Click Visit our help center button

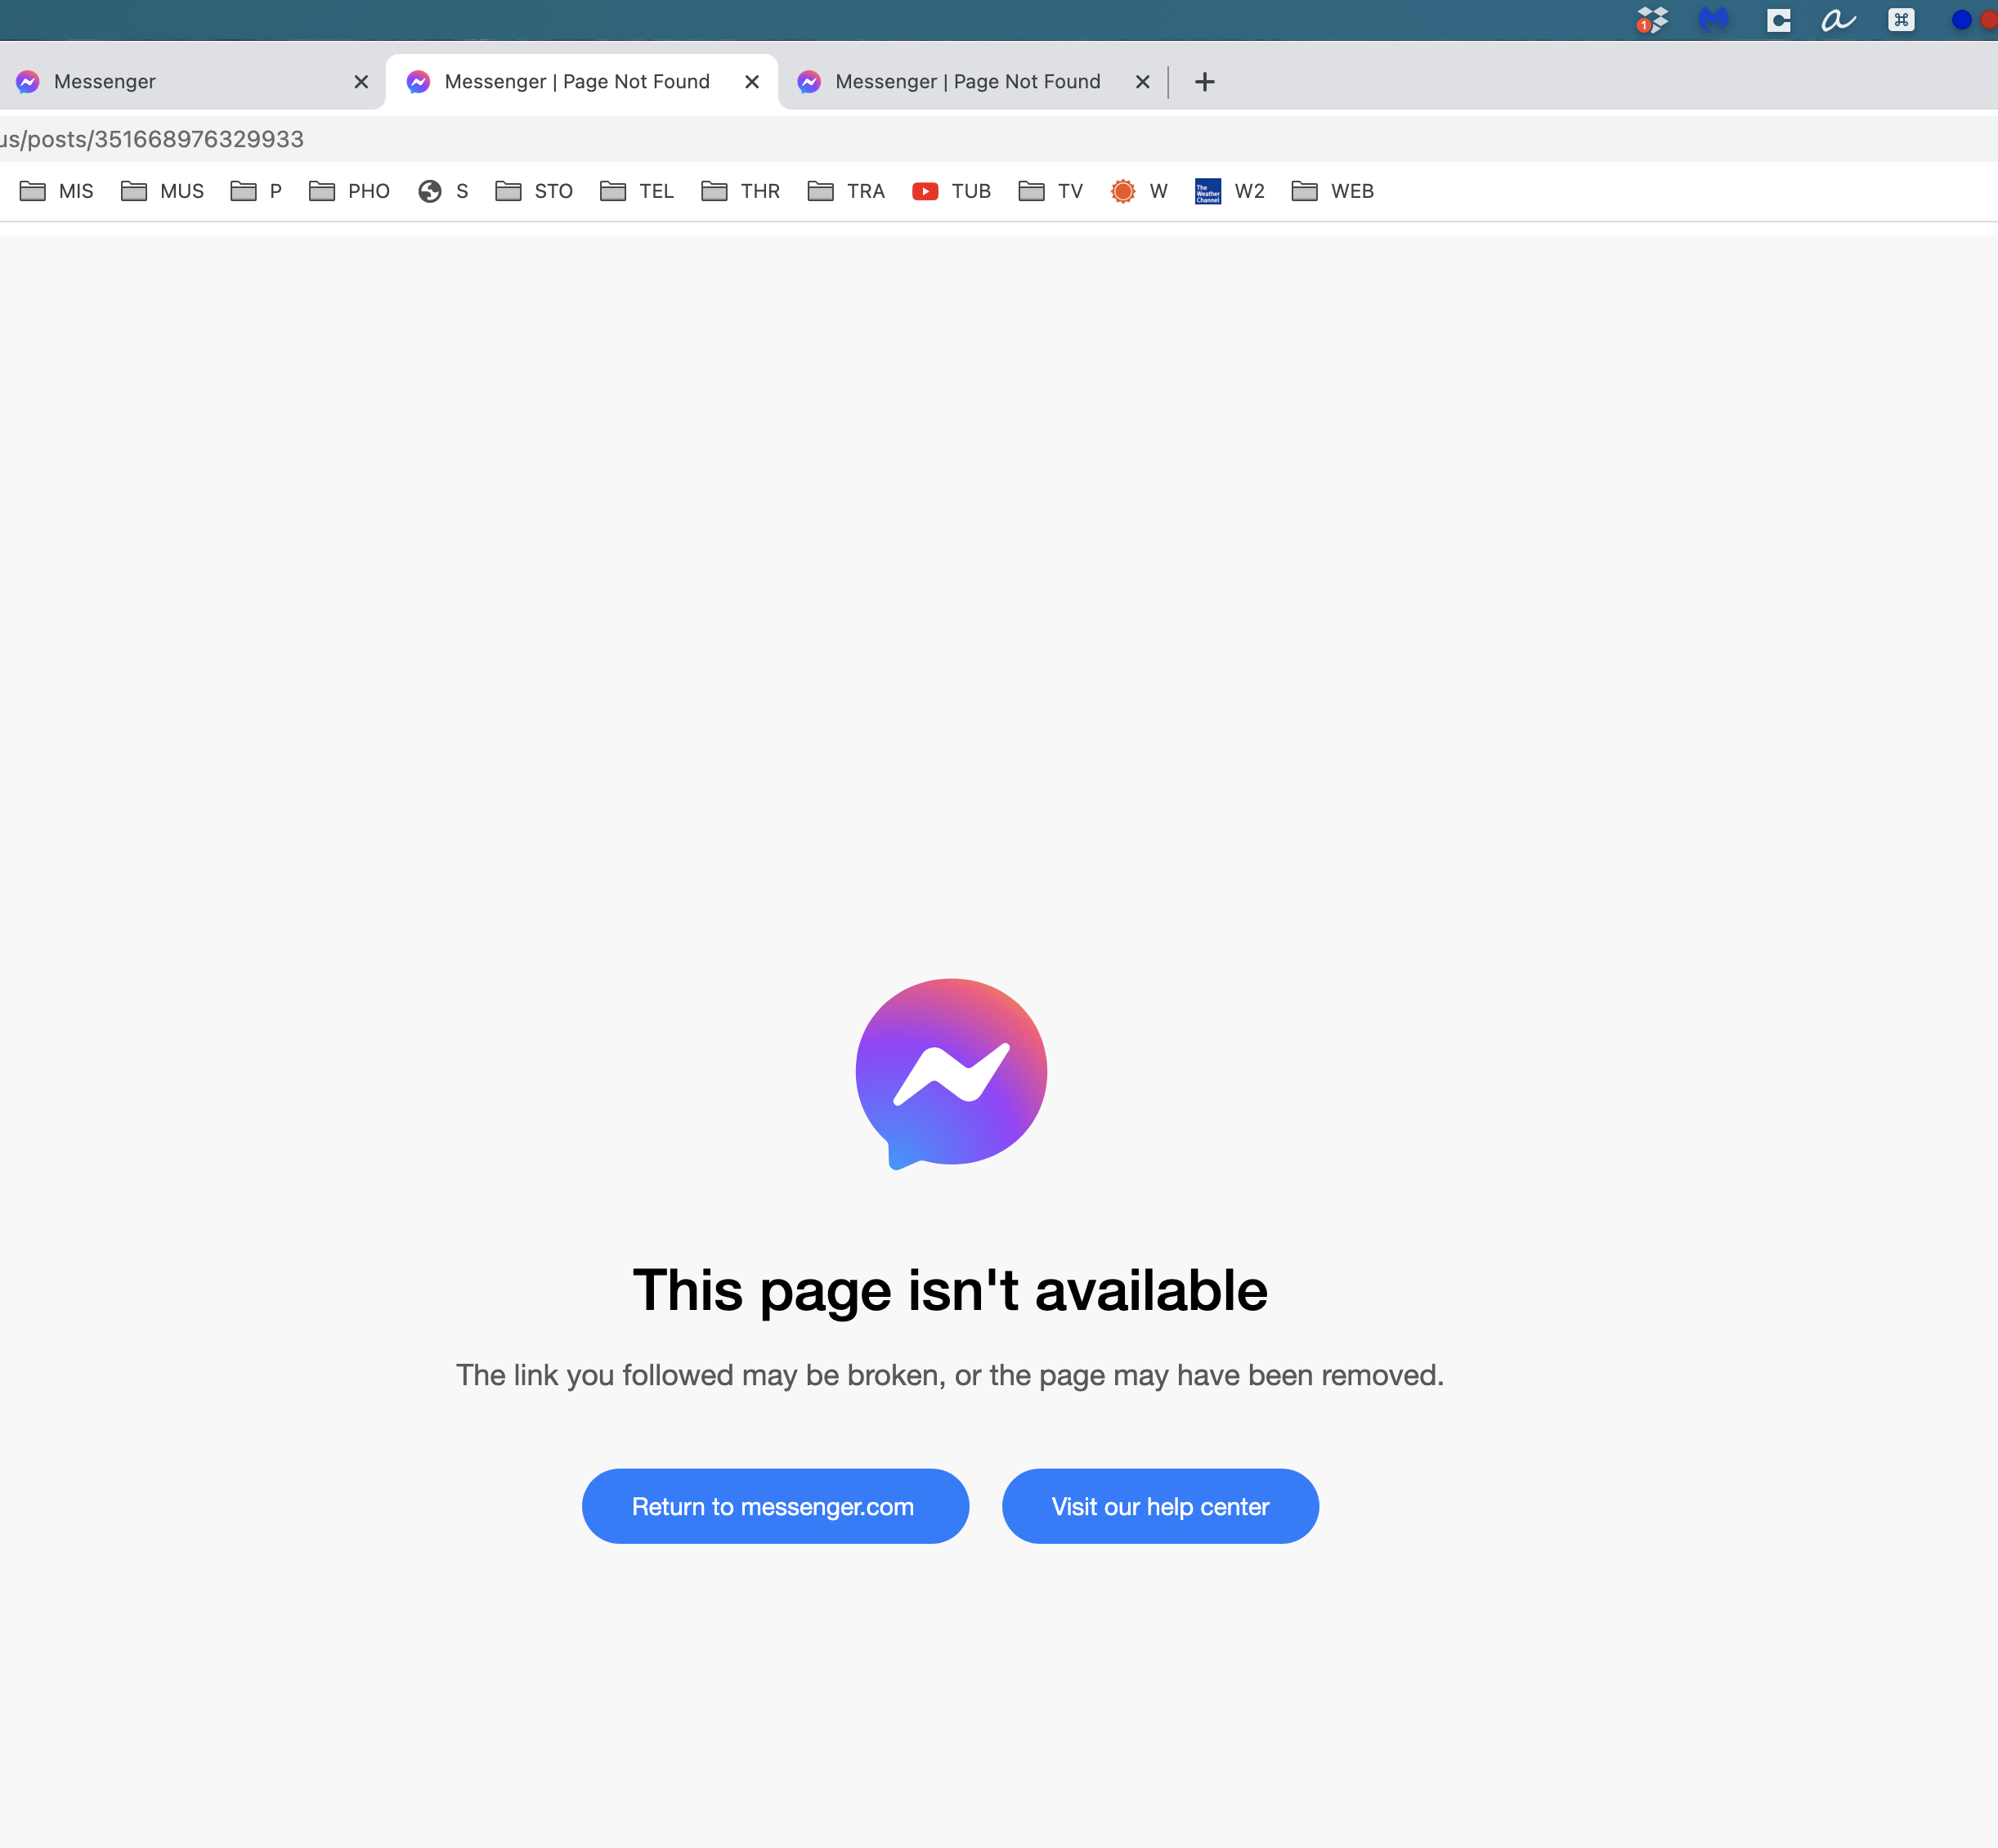tap(1160, 1506)
